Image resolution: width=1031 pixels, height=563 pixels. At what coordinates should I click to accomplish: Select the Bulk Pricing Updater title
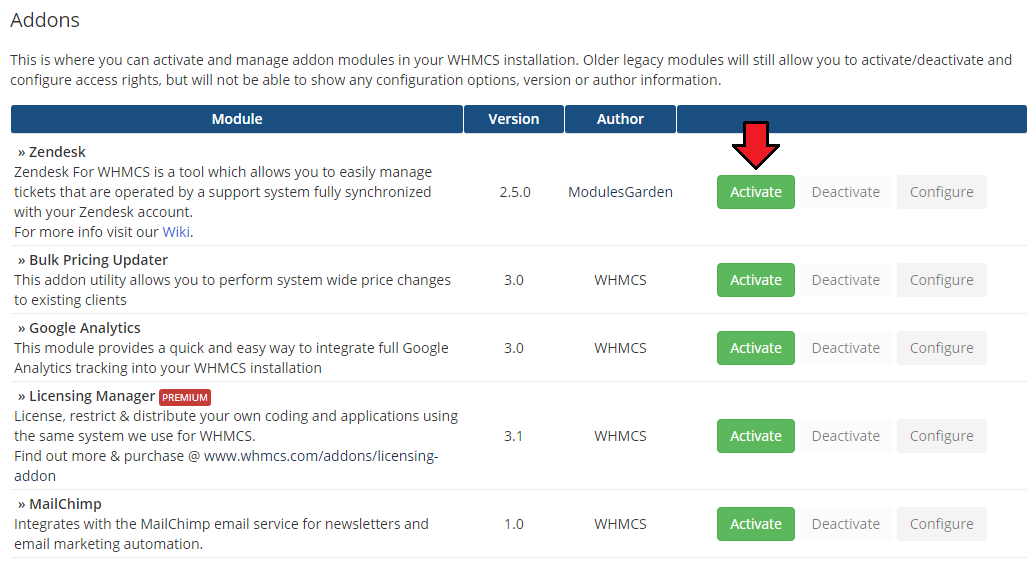[98, 260]
